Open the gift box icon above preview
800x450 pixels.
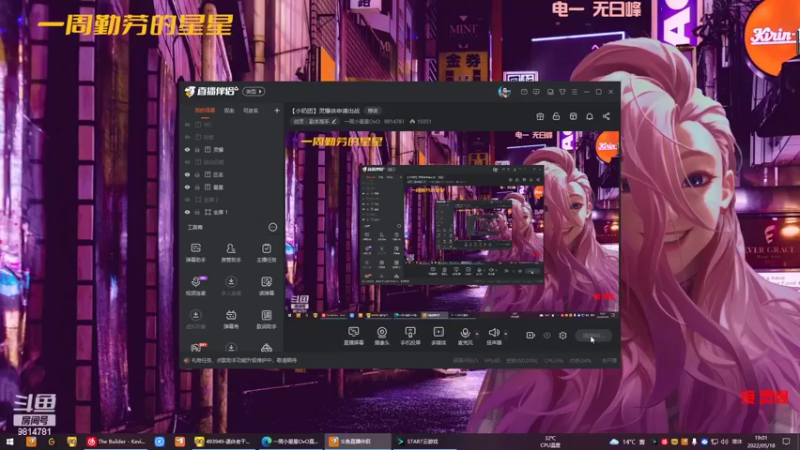click(x=540, y=116)
